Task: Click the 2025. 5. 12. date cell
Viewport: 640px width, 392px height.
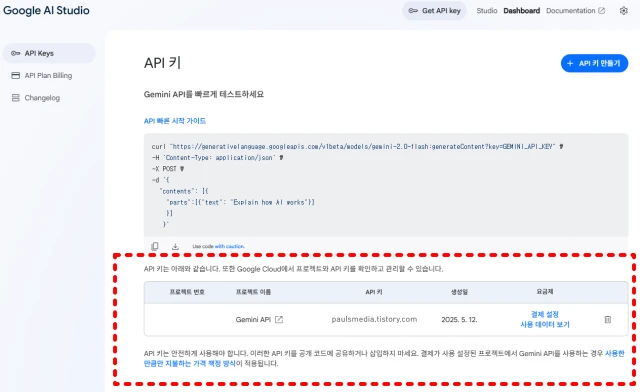Action: pos(459,319)
